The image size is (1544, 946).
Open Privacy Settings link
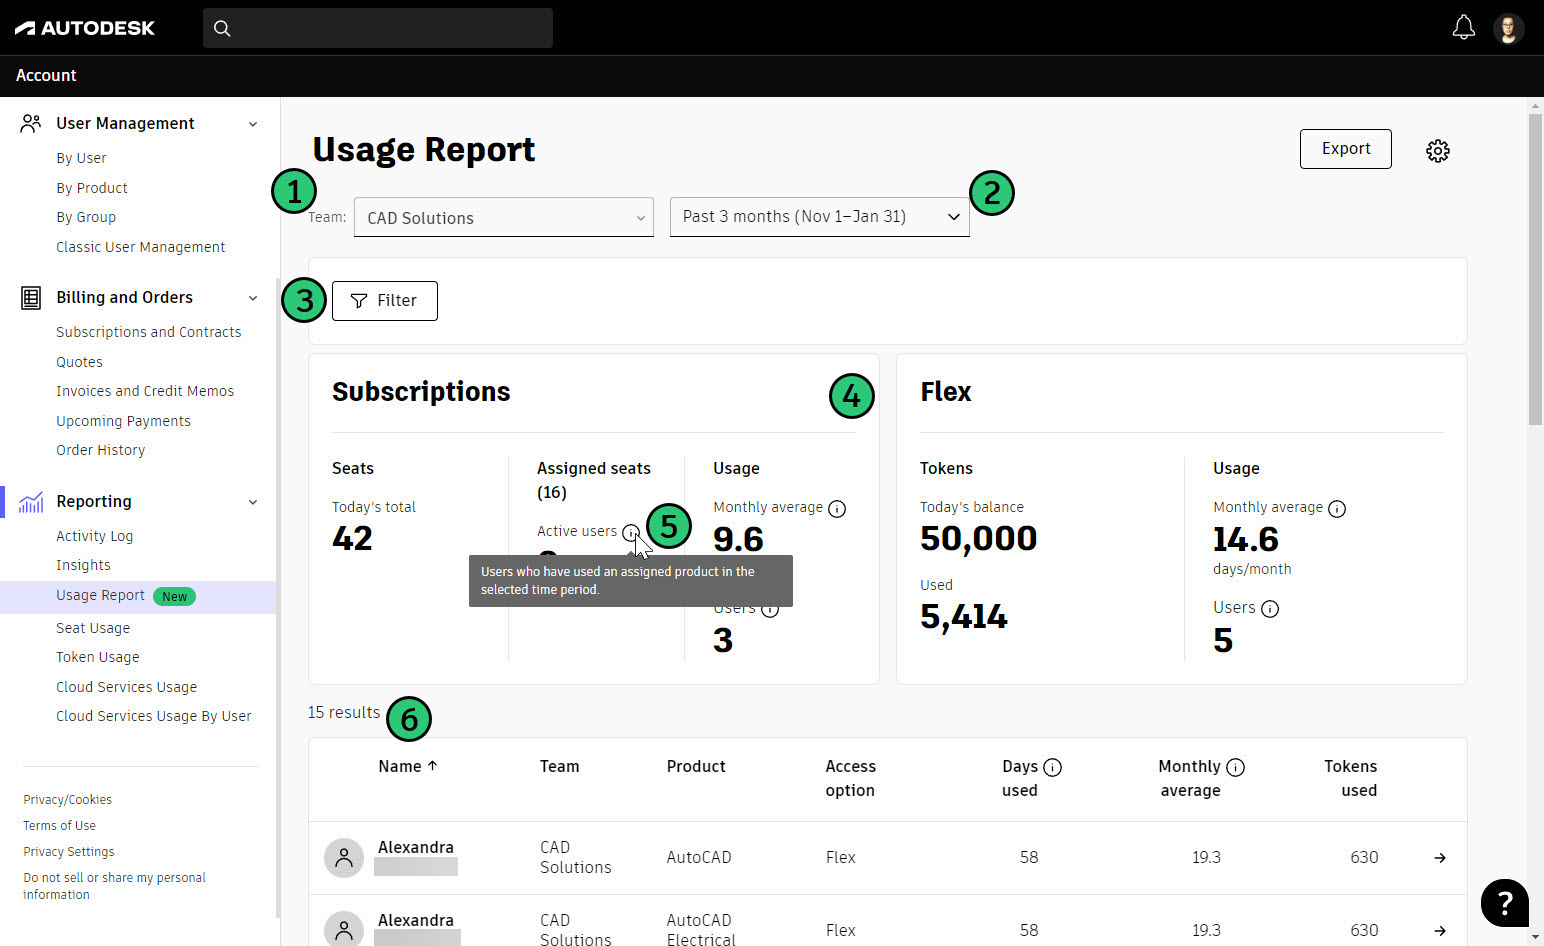[x=69, y=852]
